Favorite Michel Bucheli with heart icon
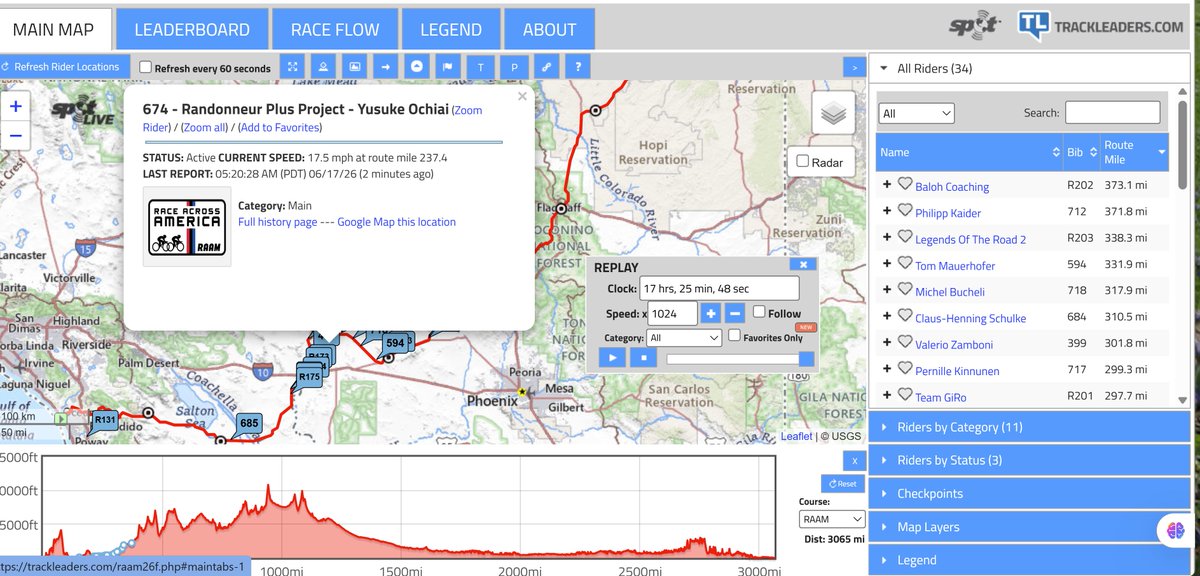 tap(904, 290)
